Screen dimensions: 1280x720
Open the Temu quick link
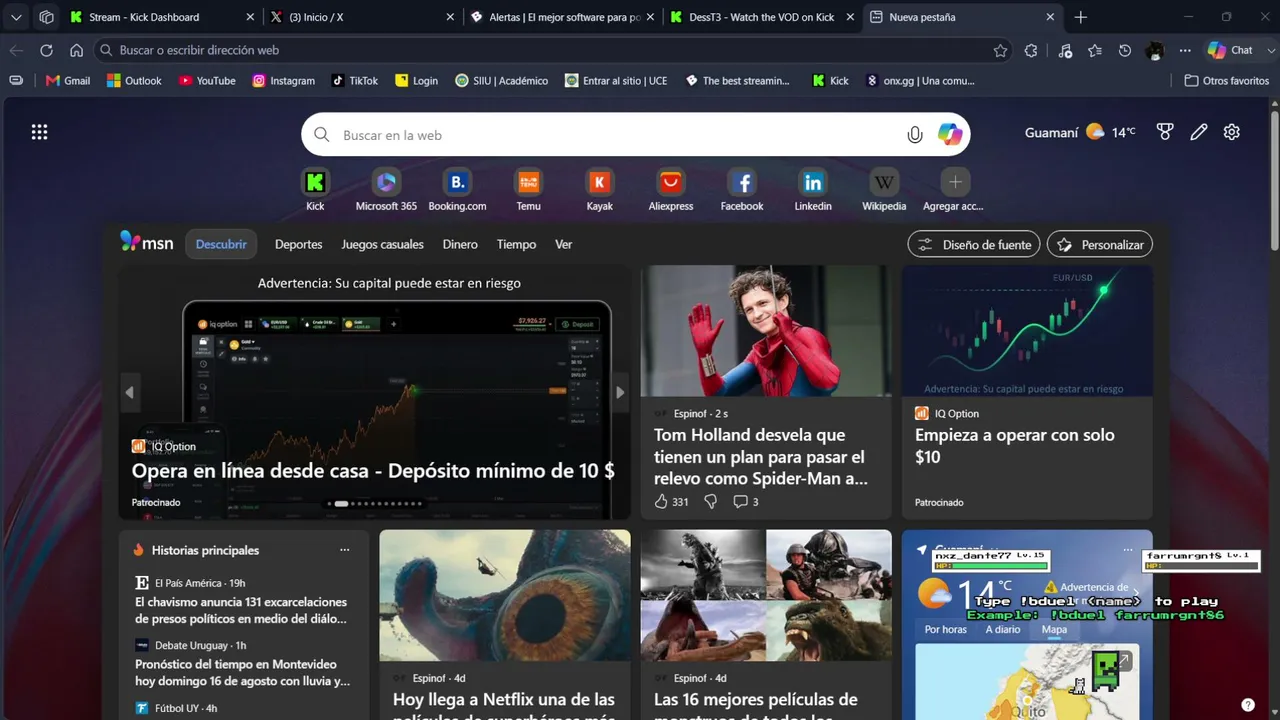click(528, 190)
